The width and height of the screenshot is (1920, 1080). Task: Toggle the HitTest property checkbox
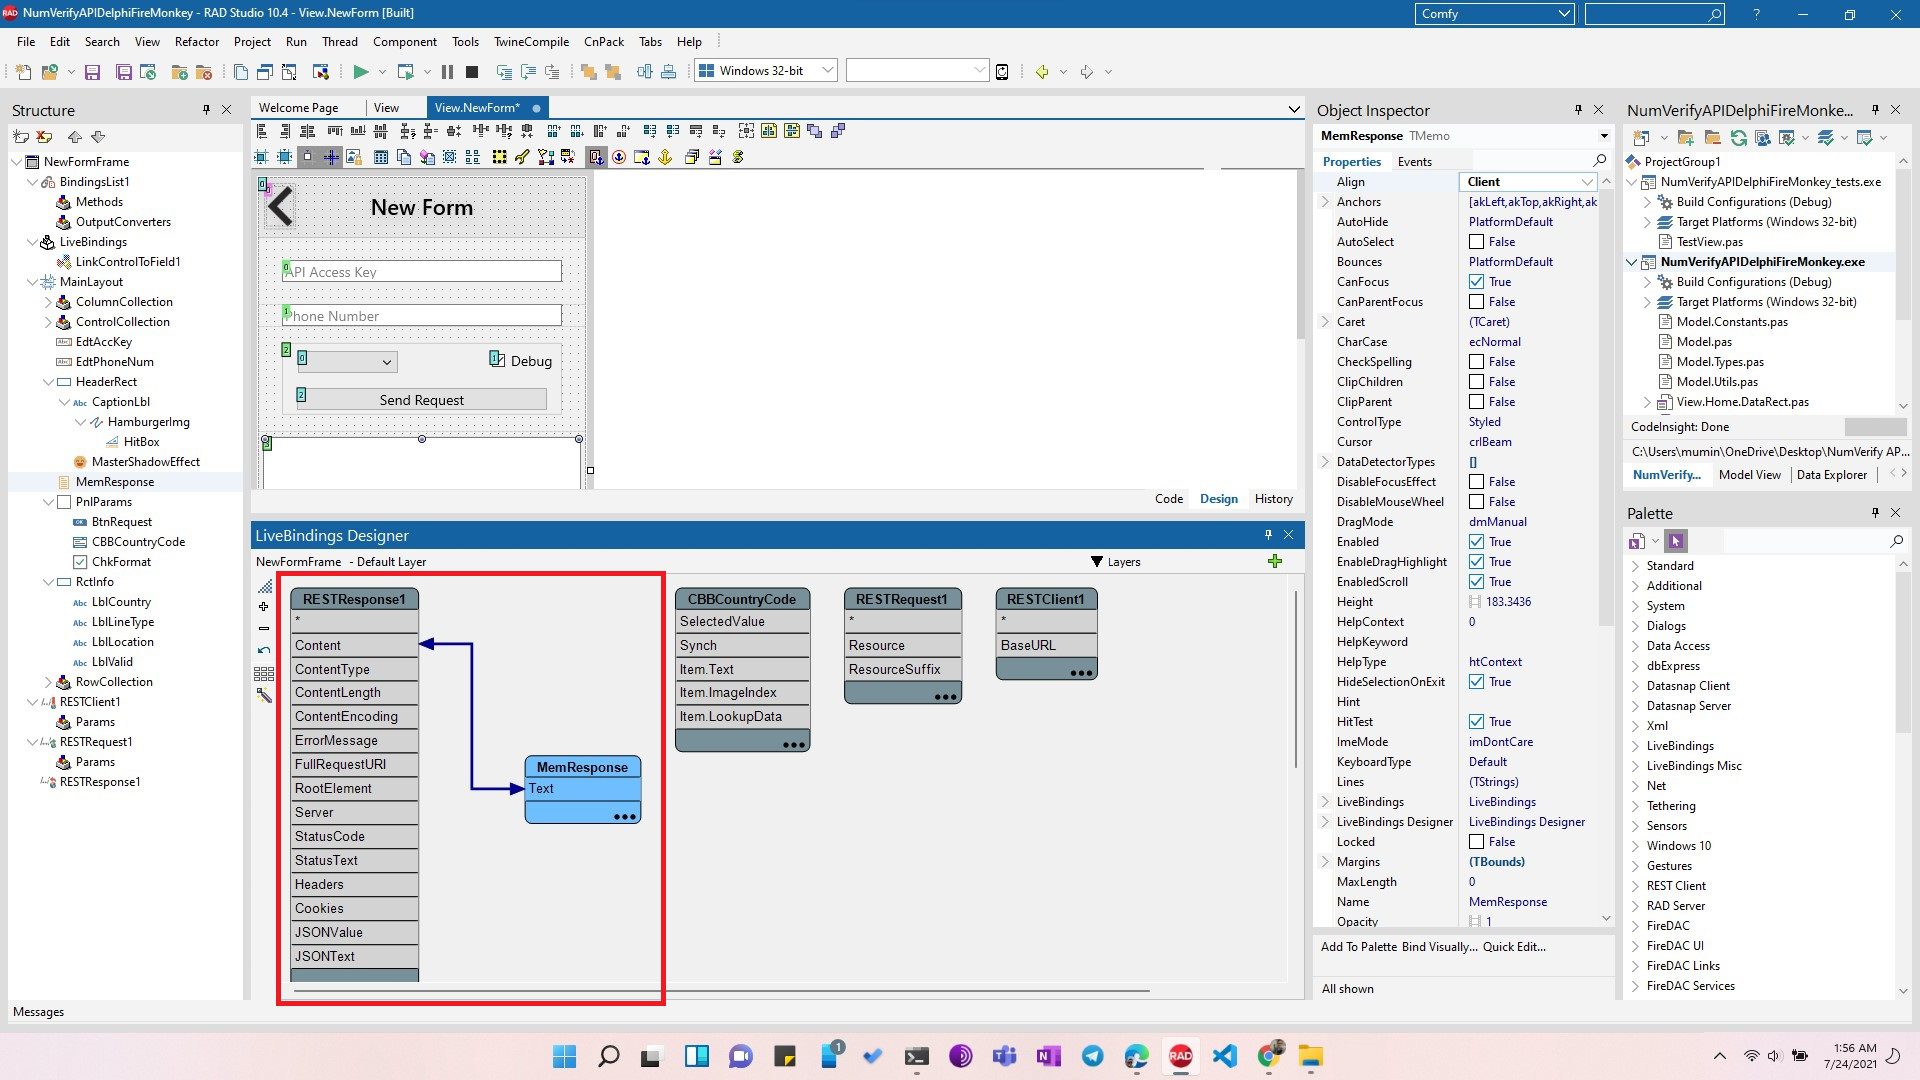pos(1477,721)
